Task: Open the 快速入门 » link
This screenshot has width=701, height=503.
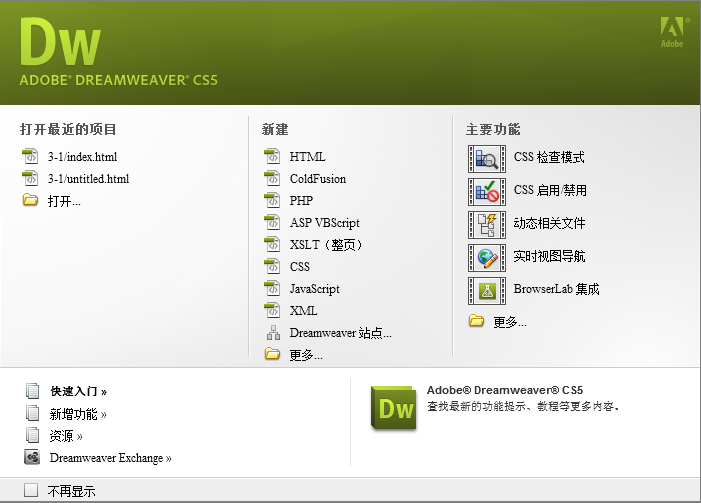Action: (x=78, y=392)
